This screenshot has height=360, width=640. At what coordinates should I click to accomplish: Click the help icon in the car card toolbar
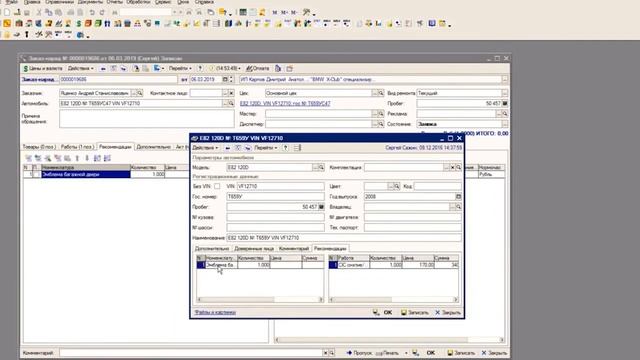pos(286,148)
